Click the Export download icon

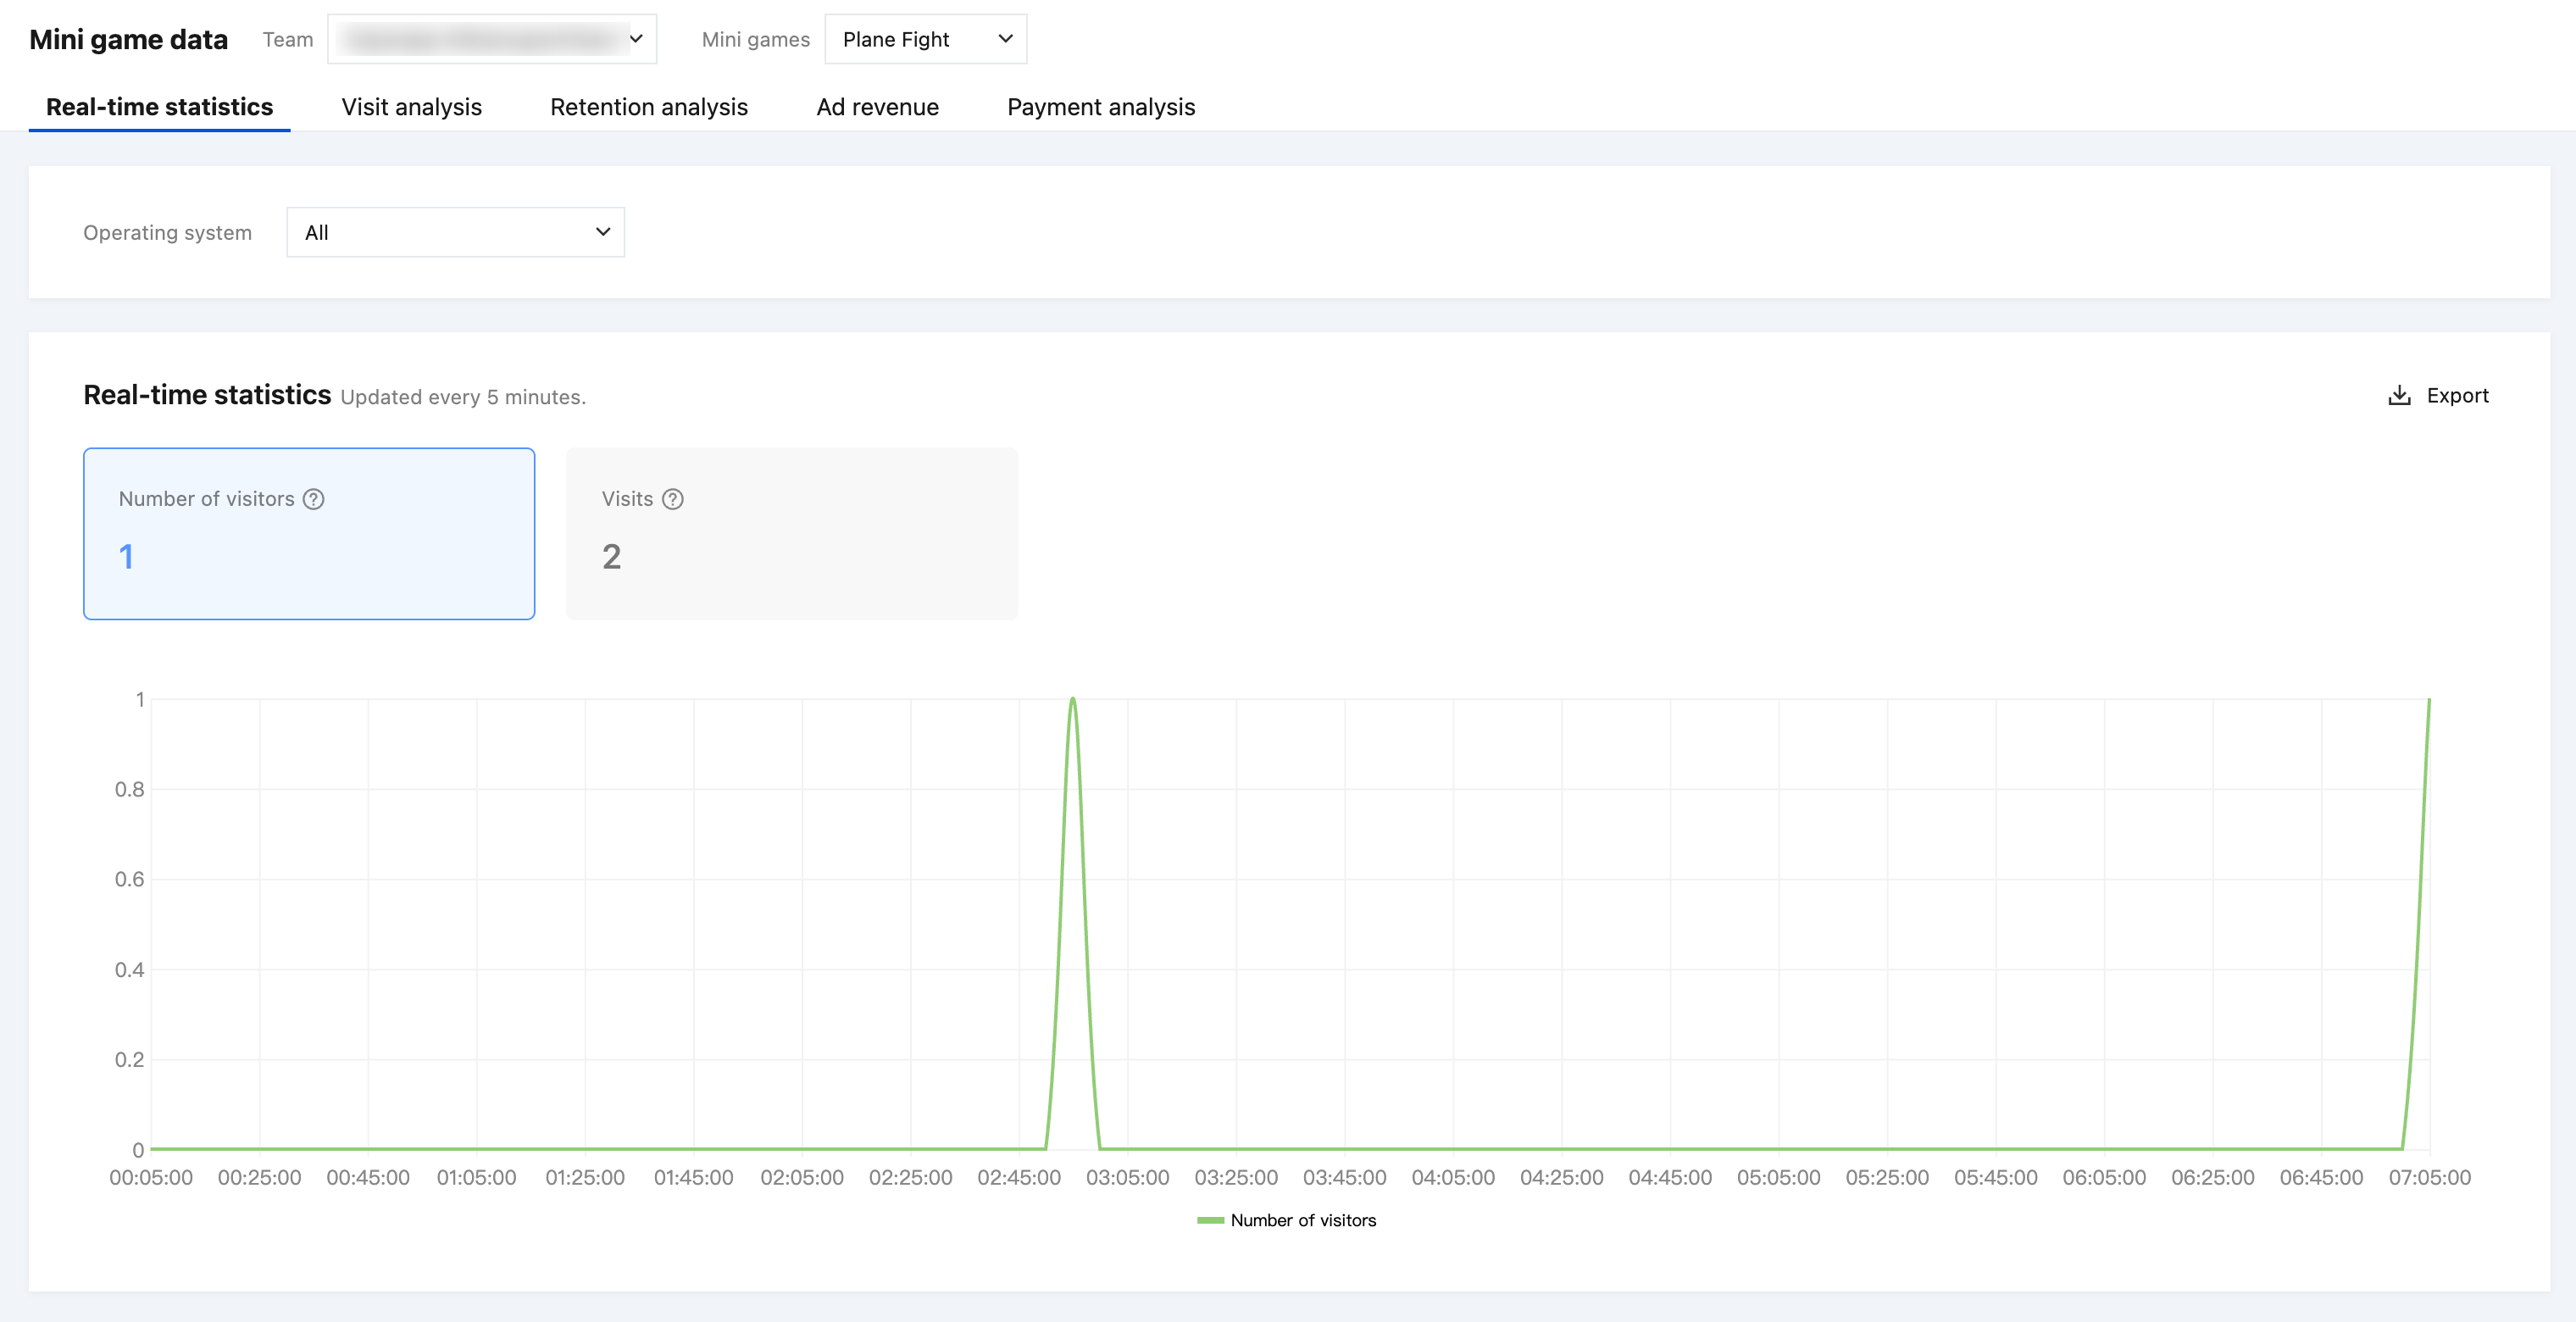point(2398,396)
